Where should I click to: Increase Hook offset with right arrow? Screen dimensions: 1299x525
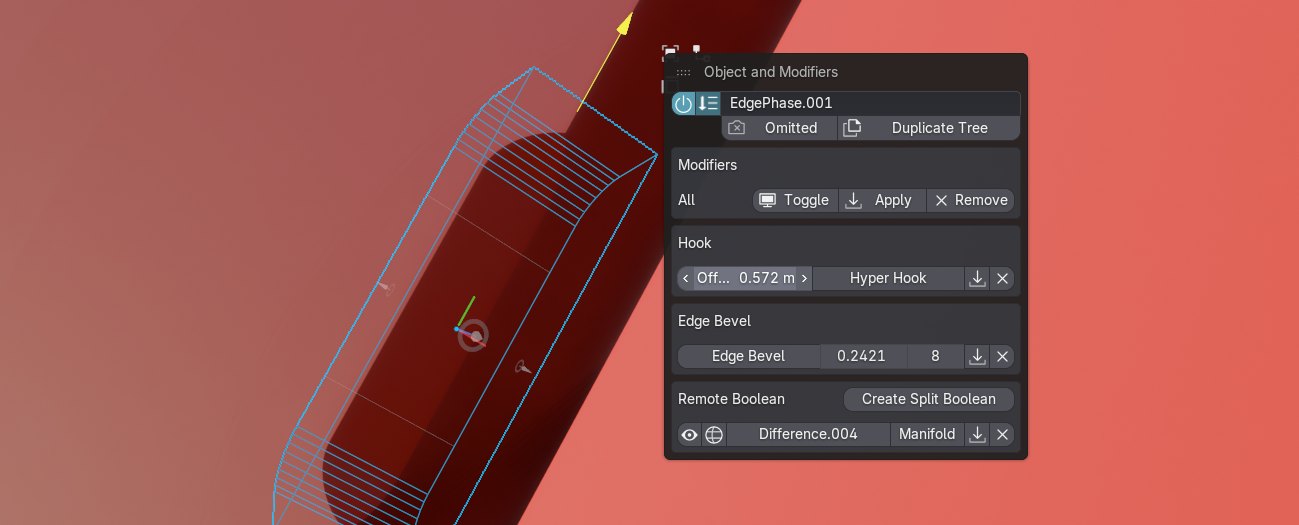pos(804,278)
